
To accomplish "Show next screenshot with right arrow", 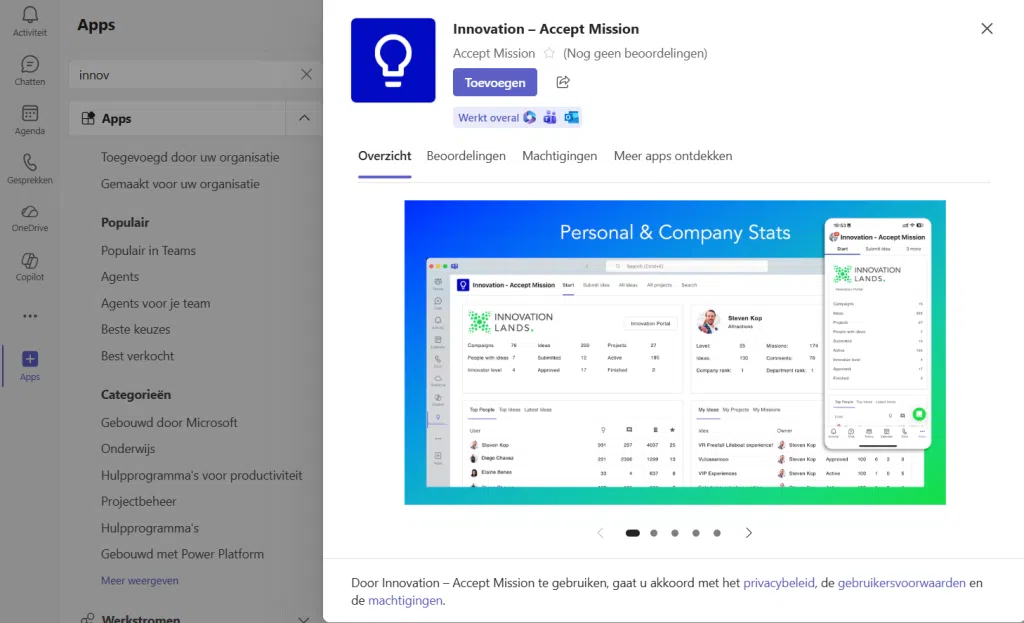I will pyautogui.click(x=748, y=533).
